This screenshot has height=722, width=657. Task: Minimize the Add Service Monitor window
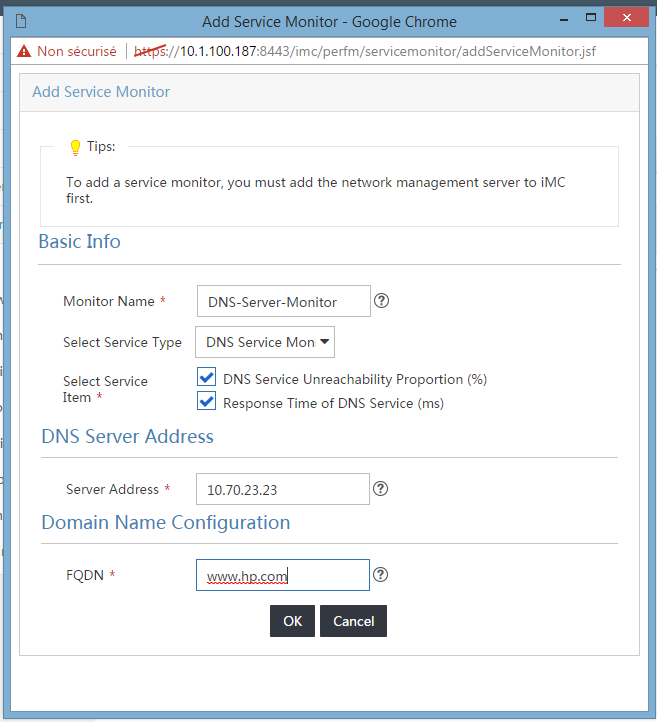point(564,18)
